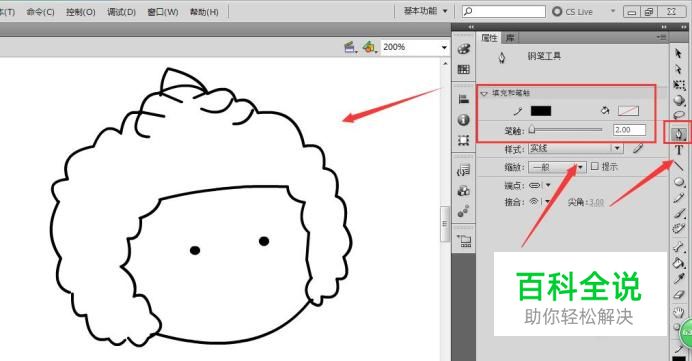
Task: Select the Eraser tool
Action: [x=679, y=294]
